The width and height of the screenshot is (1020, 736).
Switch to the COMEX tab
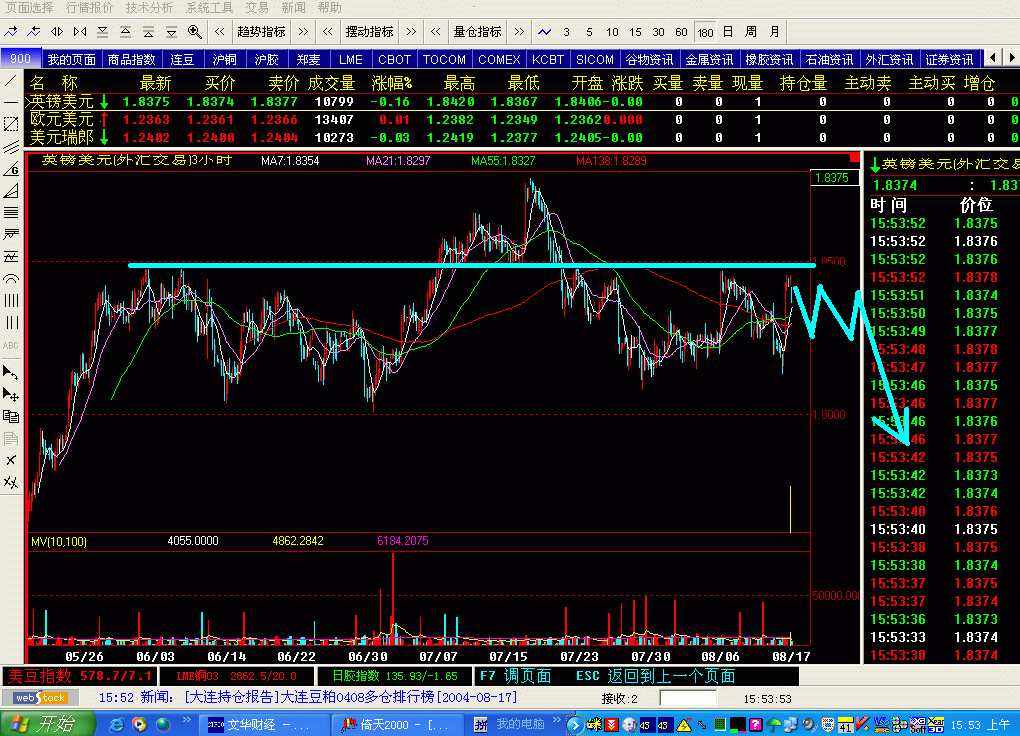499,59
